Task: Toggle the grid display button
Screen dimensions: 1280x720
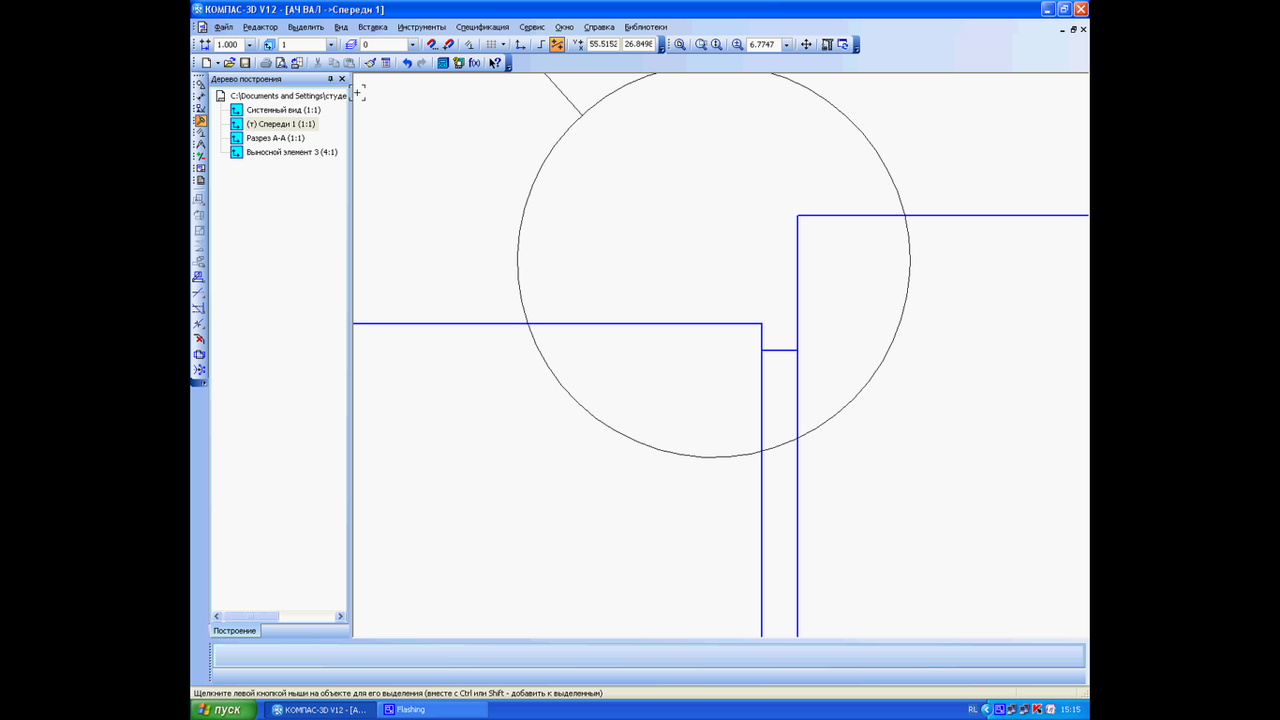Action: [490, 45]
